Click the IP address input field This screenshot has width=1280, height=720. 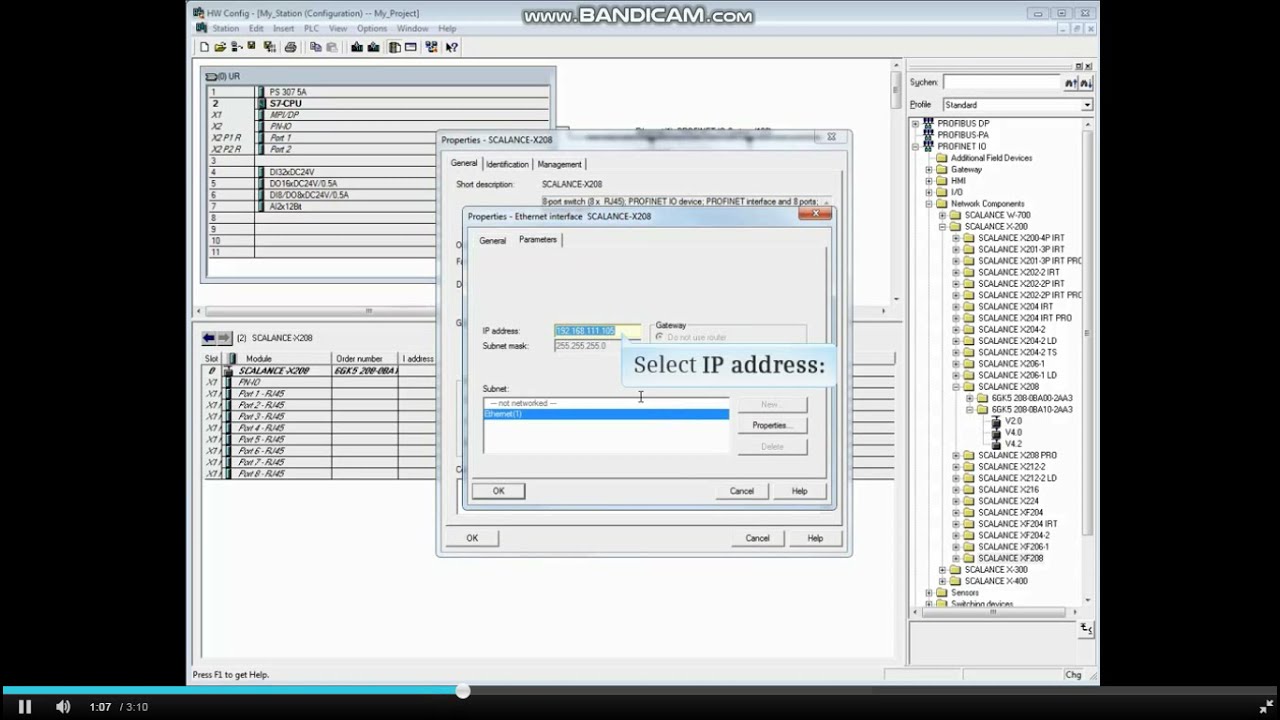point(597,331)
